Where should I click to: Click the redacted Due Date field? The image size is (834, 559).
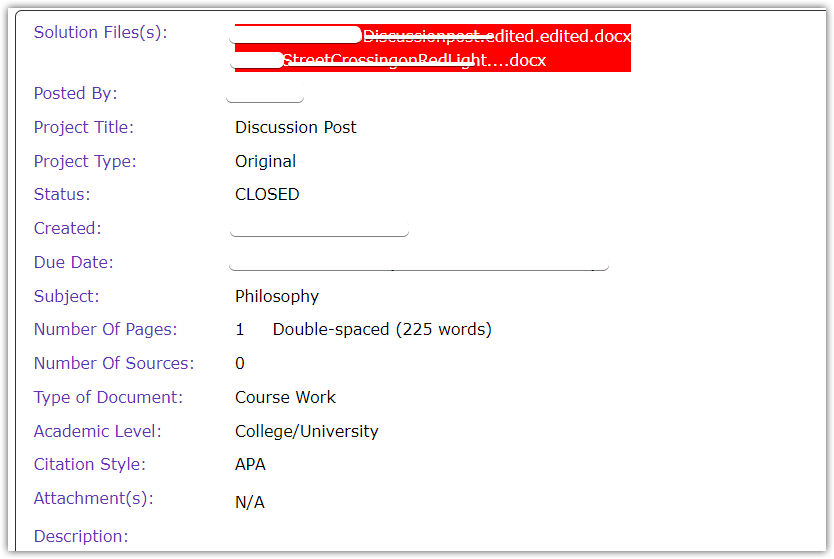[x=419, y=262]
